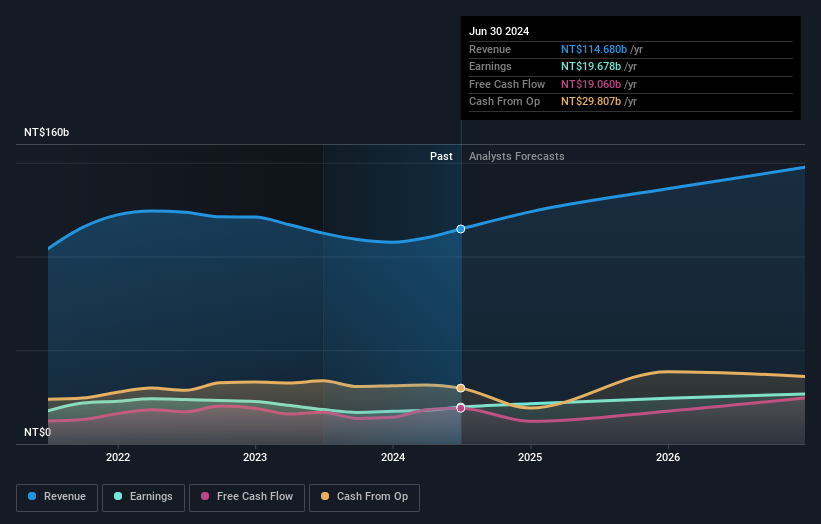Toggle the Cash From Op legend button
The width and height of the screenshot is (821, 524).
tap(364, 497)
